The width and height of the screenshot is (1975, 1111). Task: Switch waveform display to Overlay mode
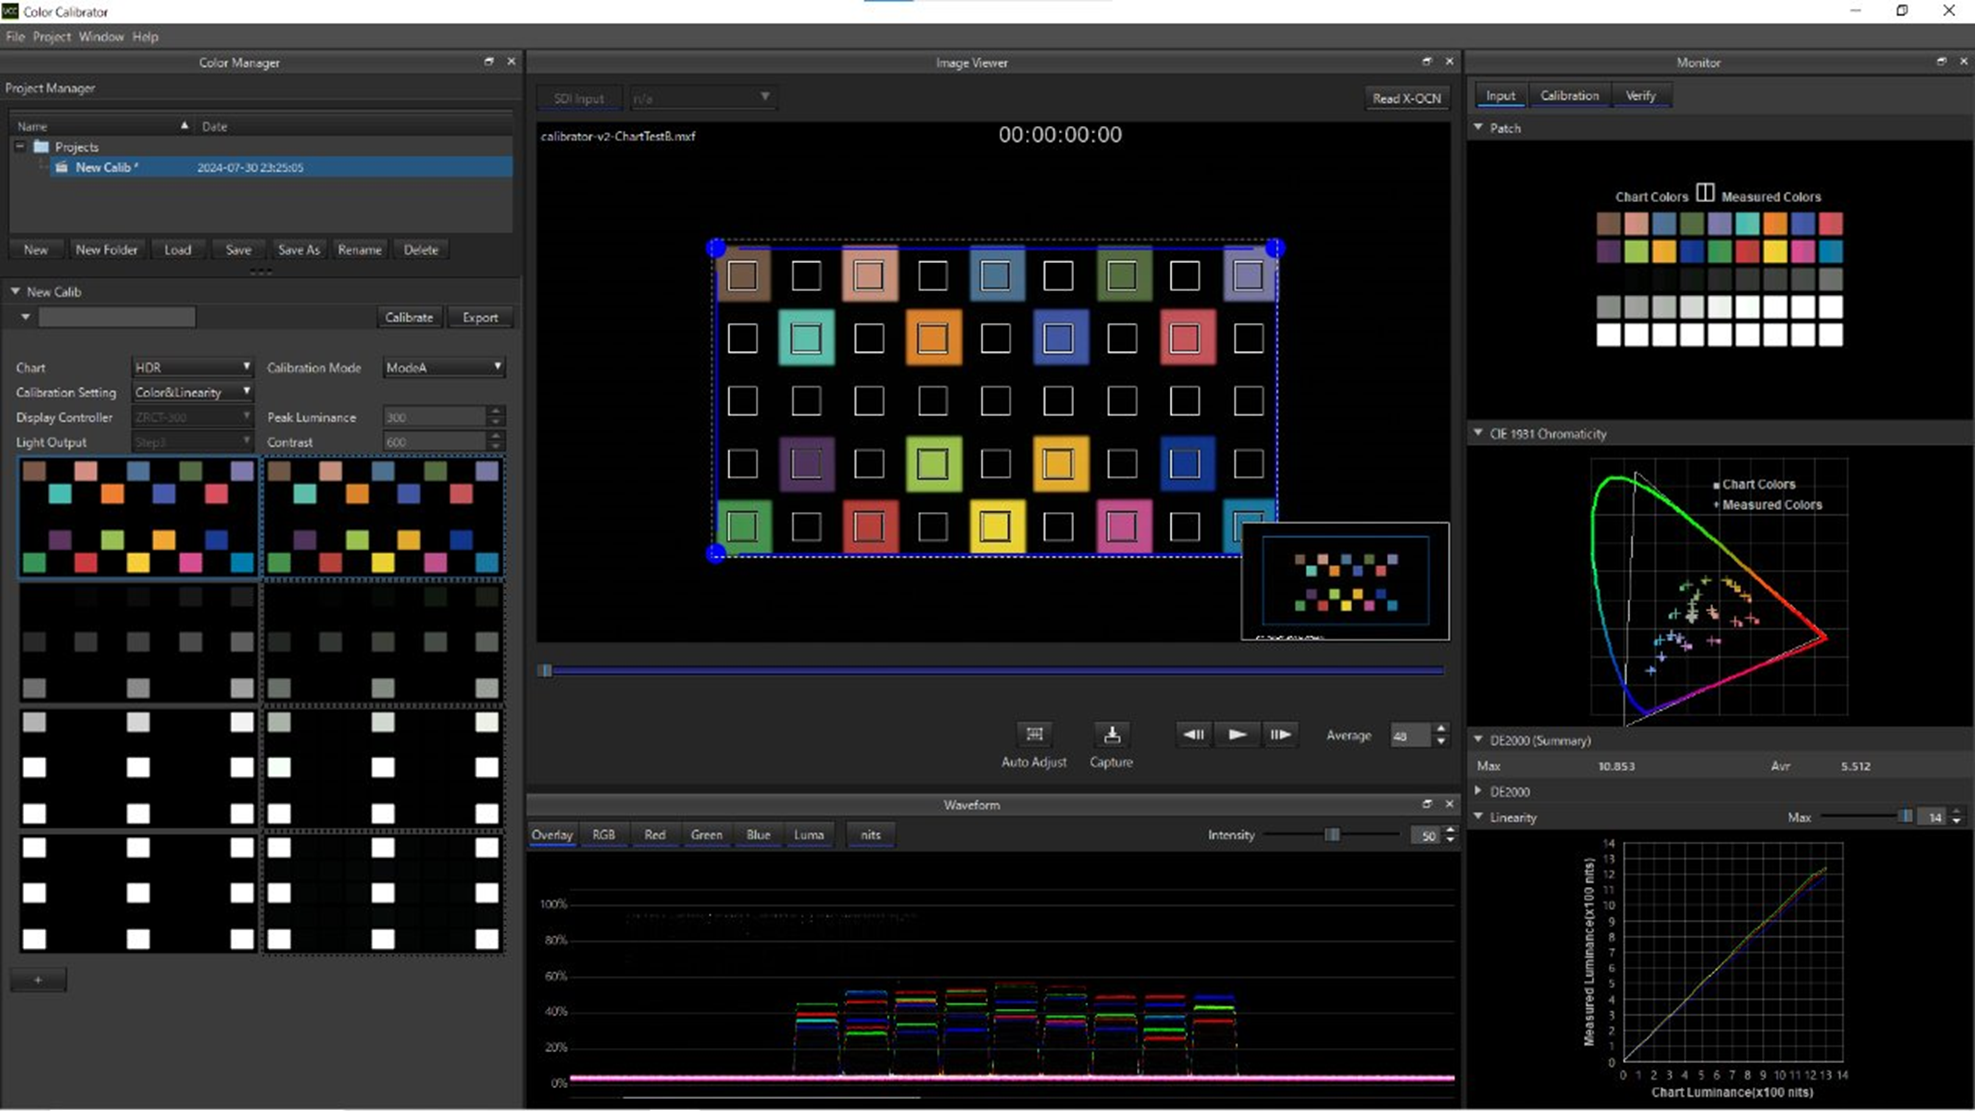point(552,834)
